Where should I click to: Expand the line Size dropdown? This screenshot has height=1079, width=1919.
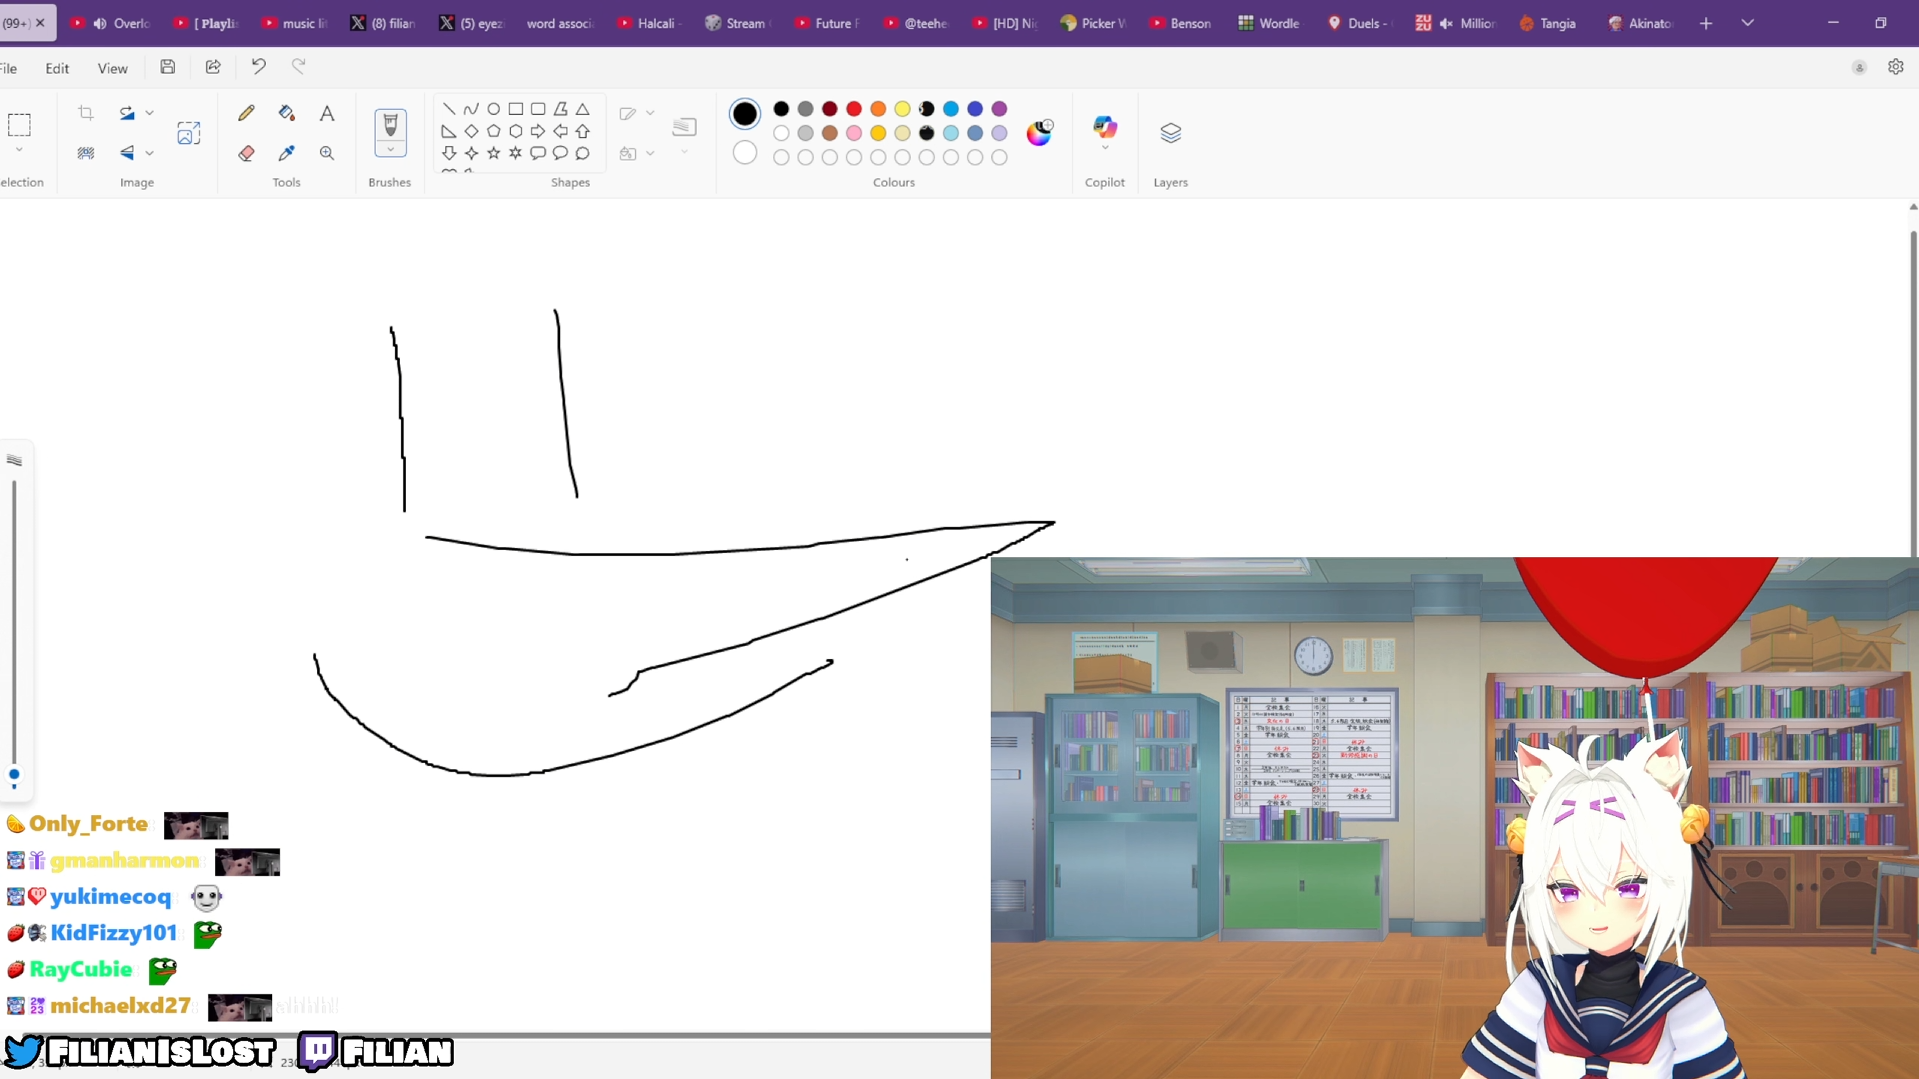pos(684,152)
